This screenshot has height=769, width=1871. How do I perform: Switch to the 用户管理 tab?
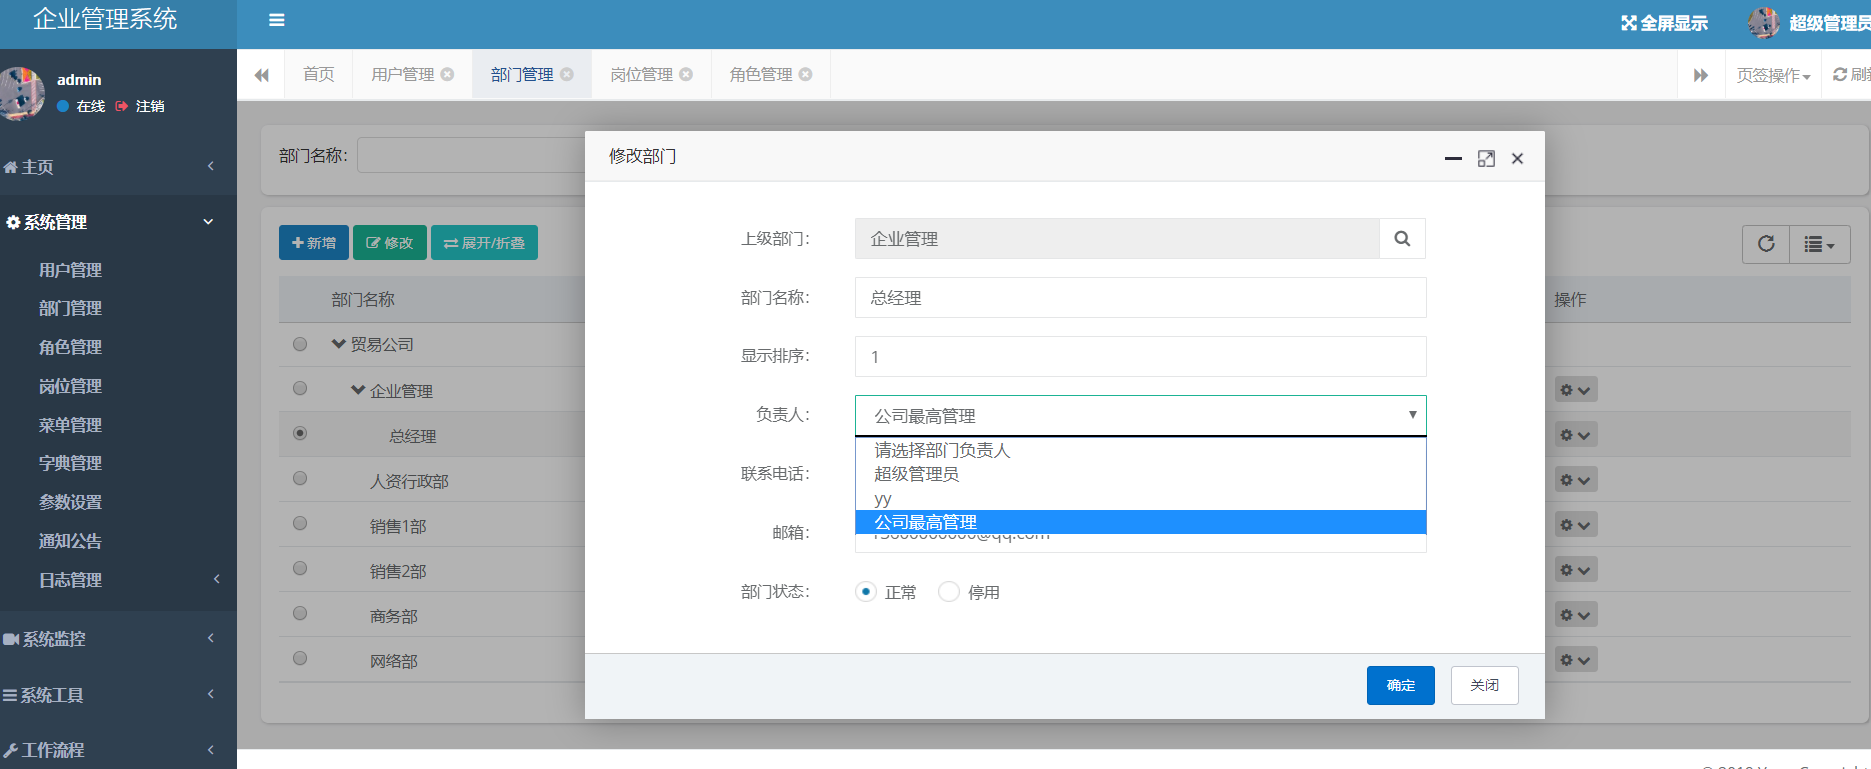click(x=402, y=74)
